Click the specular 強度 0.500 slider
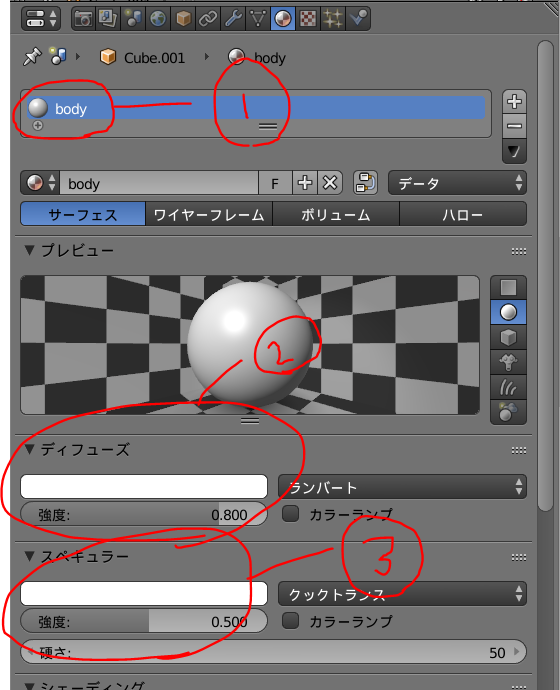 144,621
